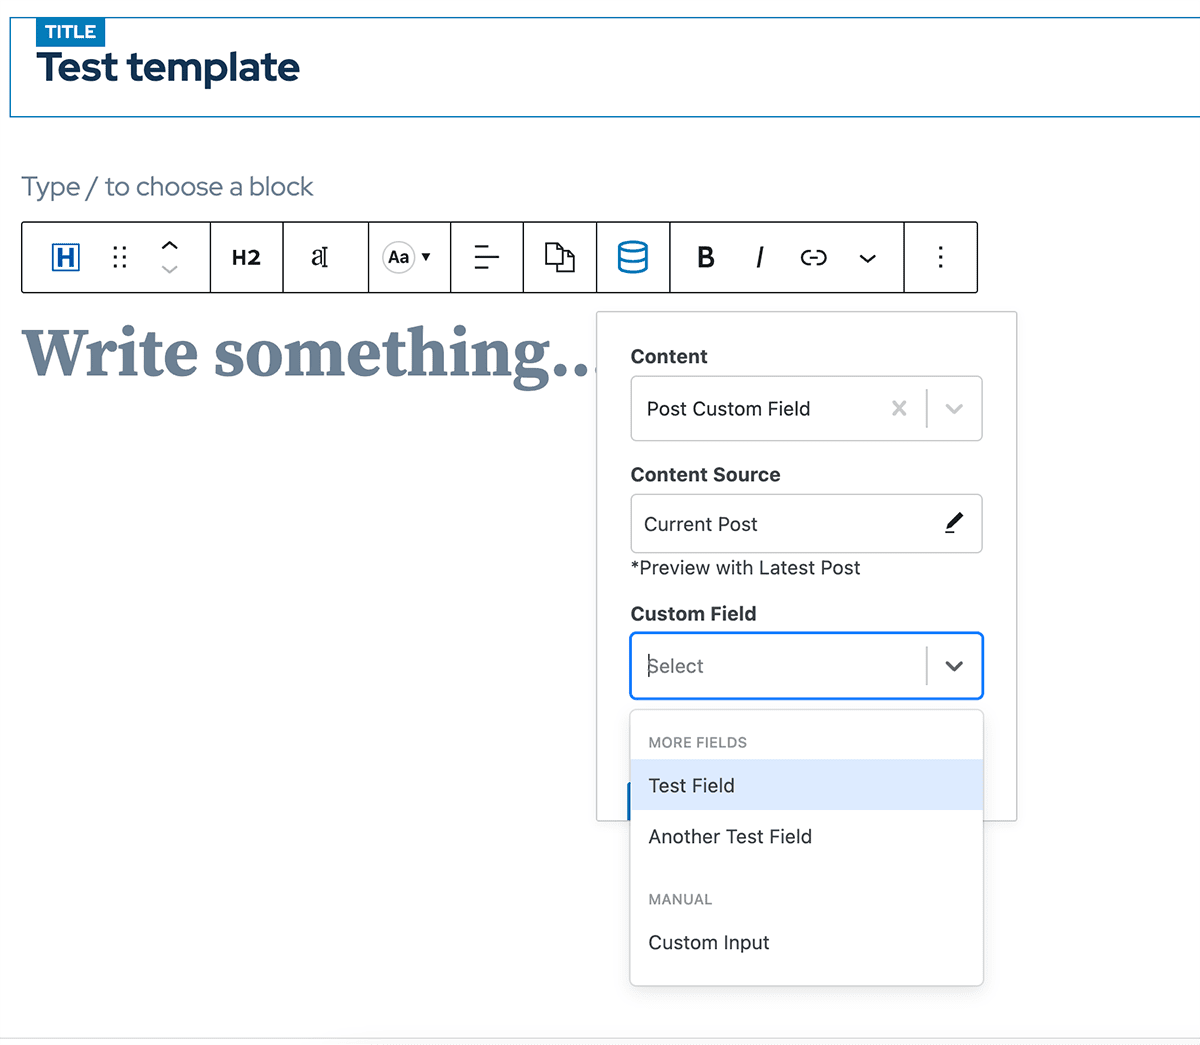Change heading level via H2 button
Viewport: 1200px width, 1045px height.
click(246, 258)
